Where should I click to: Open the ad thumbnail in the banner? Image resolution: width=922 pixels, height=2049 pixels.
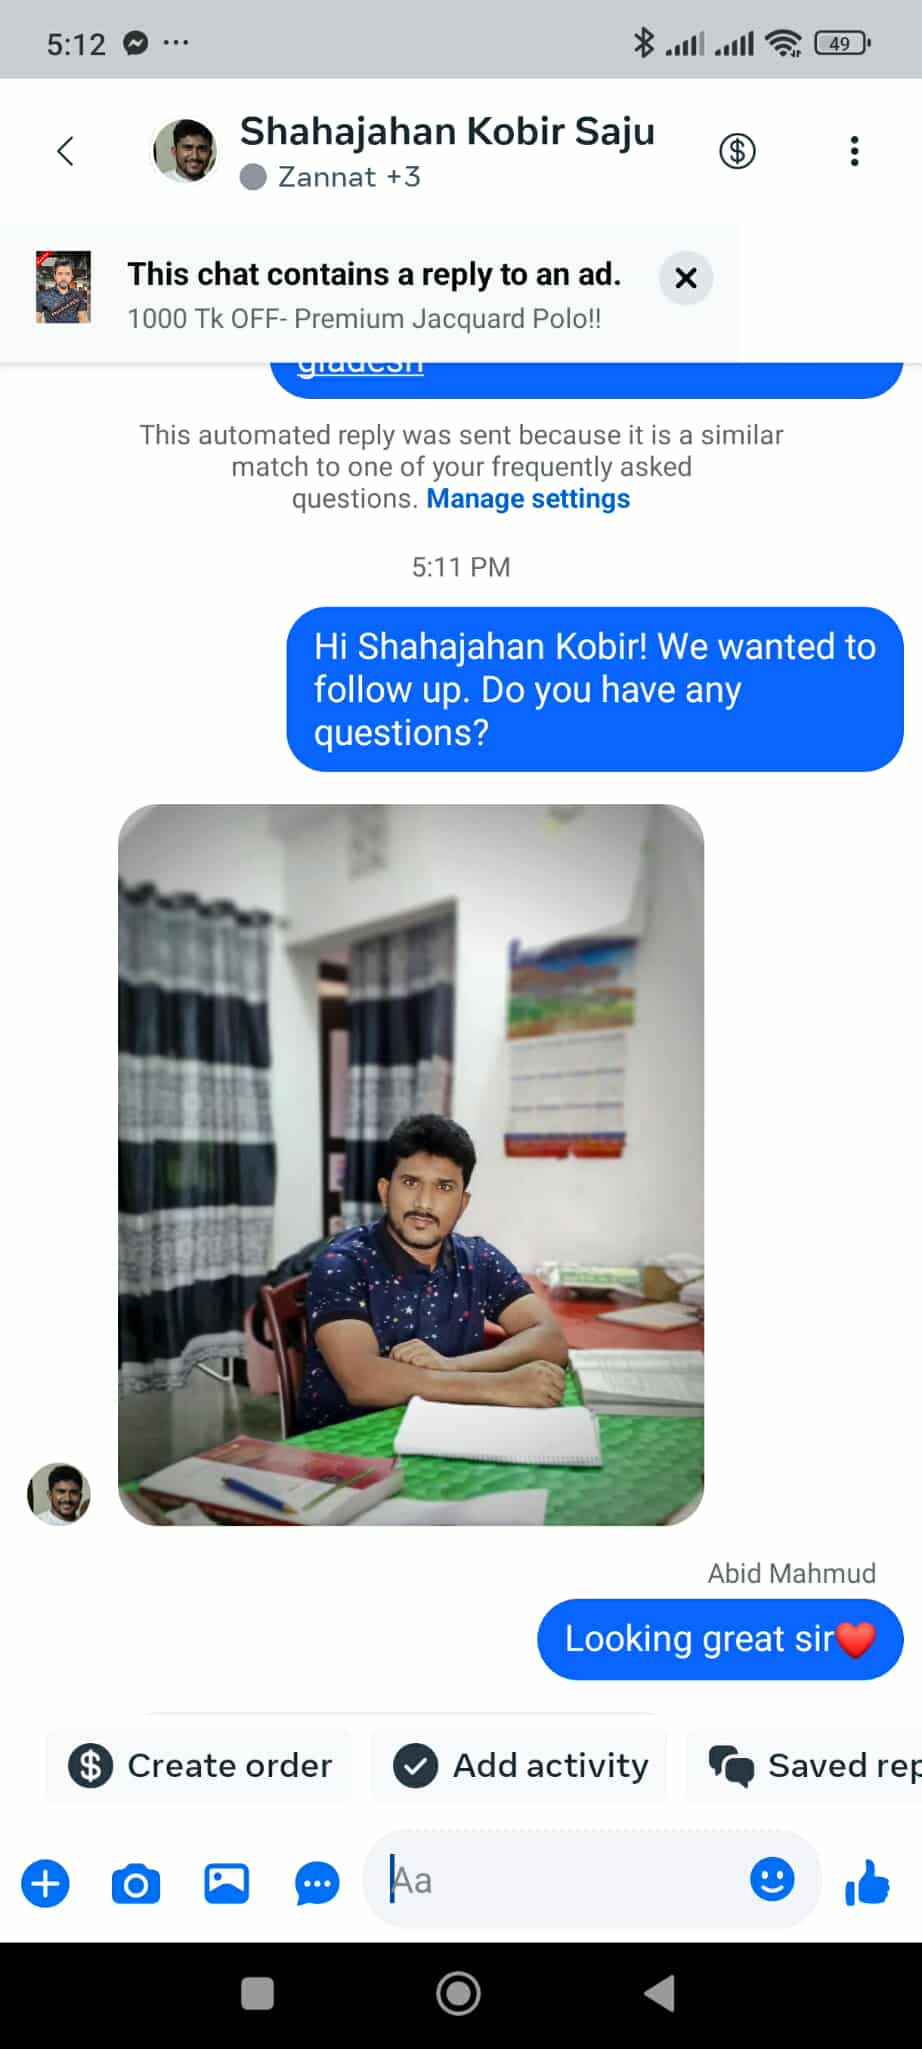63,288
